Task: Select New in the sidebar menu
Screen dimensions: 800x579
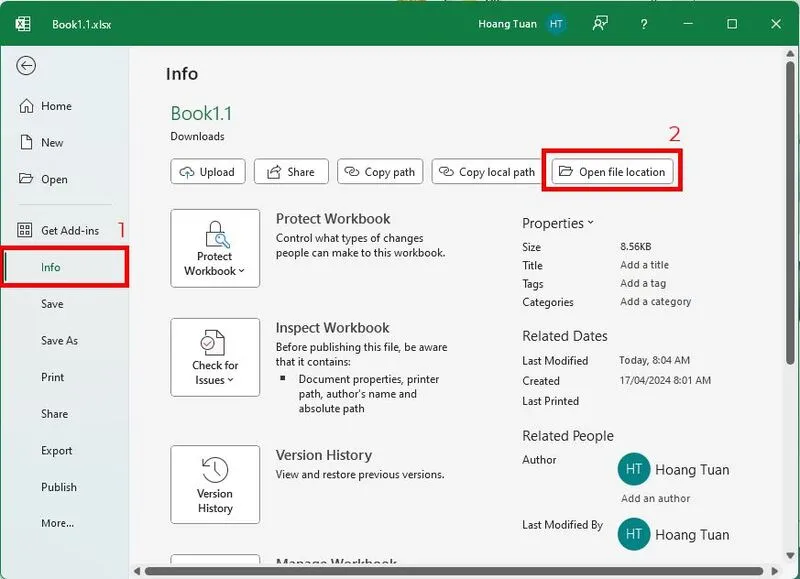Action: (x=52, y=143)
